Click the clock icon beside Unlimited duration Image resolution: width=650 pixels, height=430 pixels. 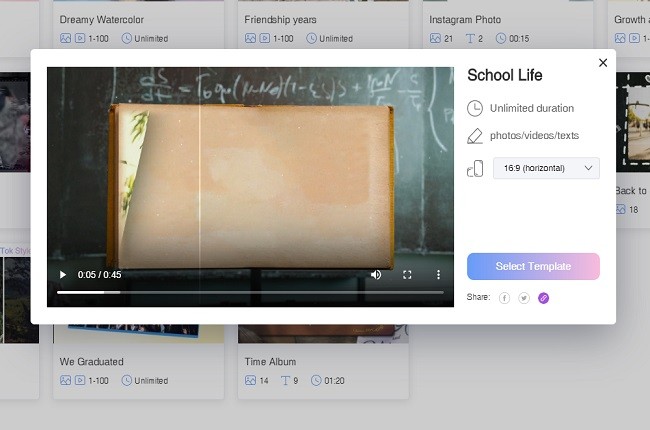(475, 108)
